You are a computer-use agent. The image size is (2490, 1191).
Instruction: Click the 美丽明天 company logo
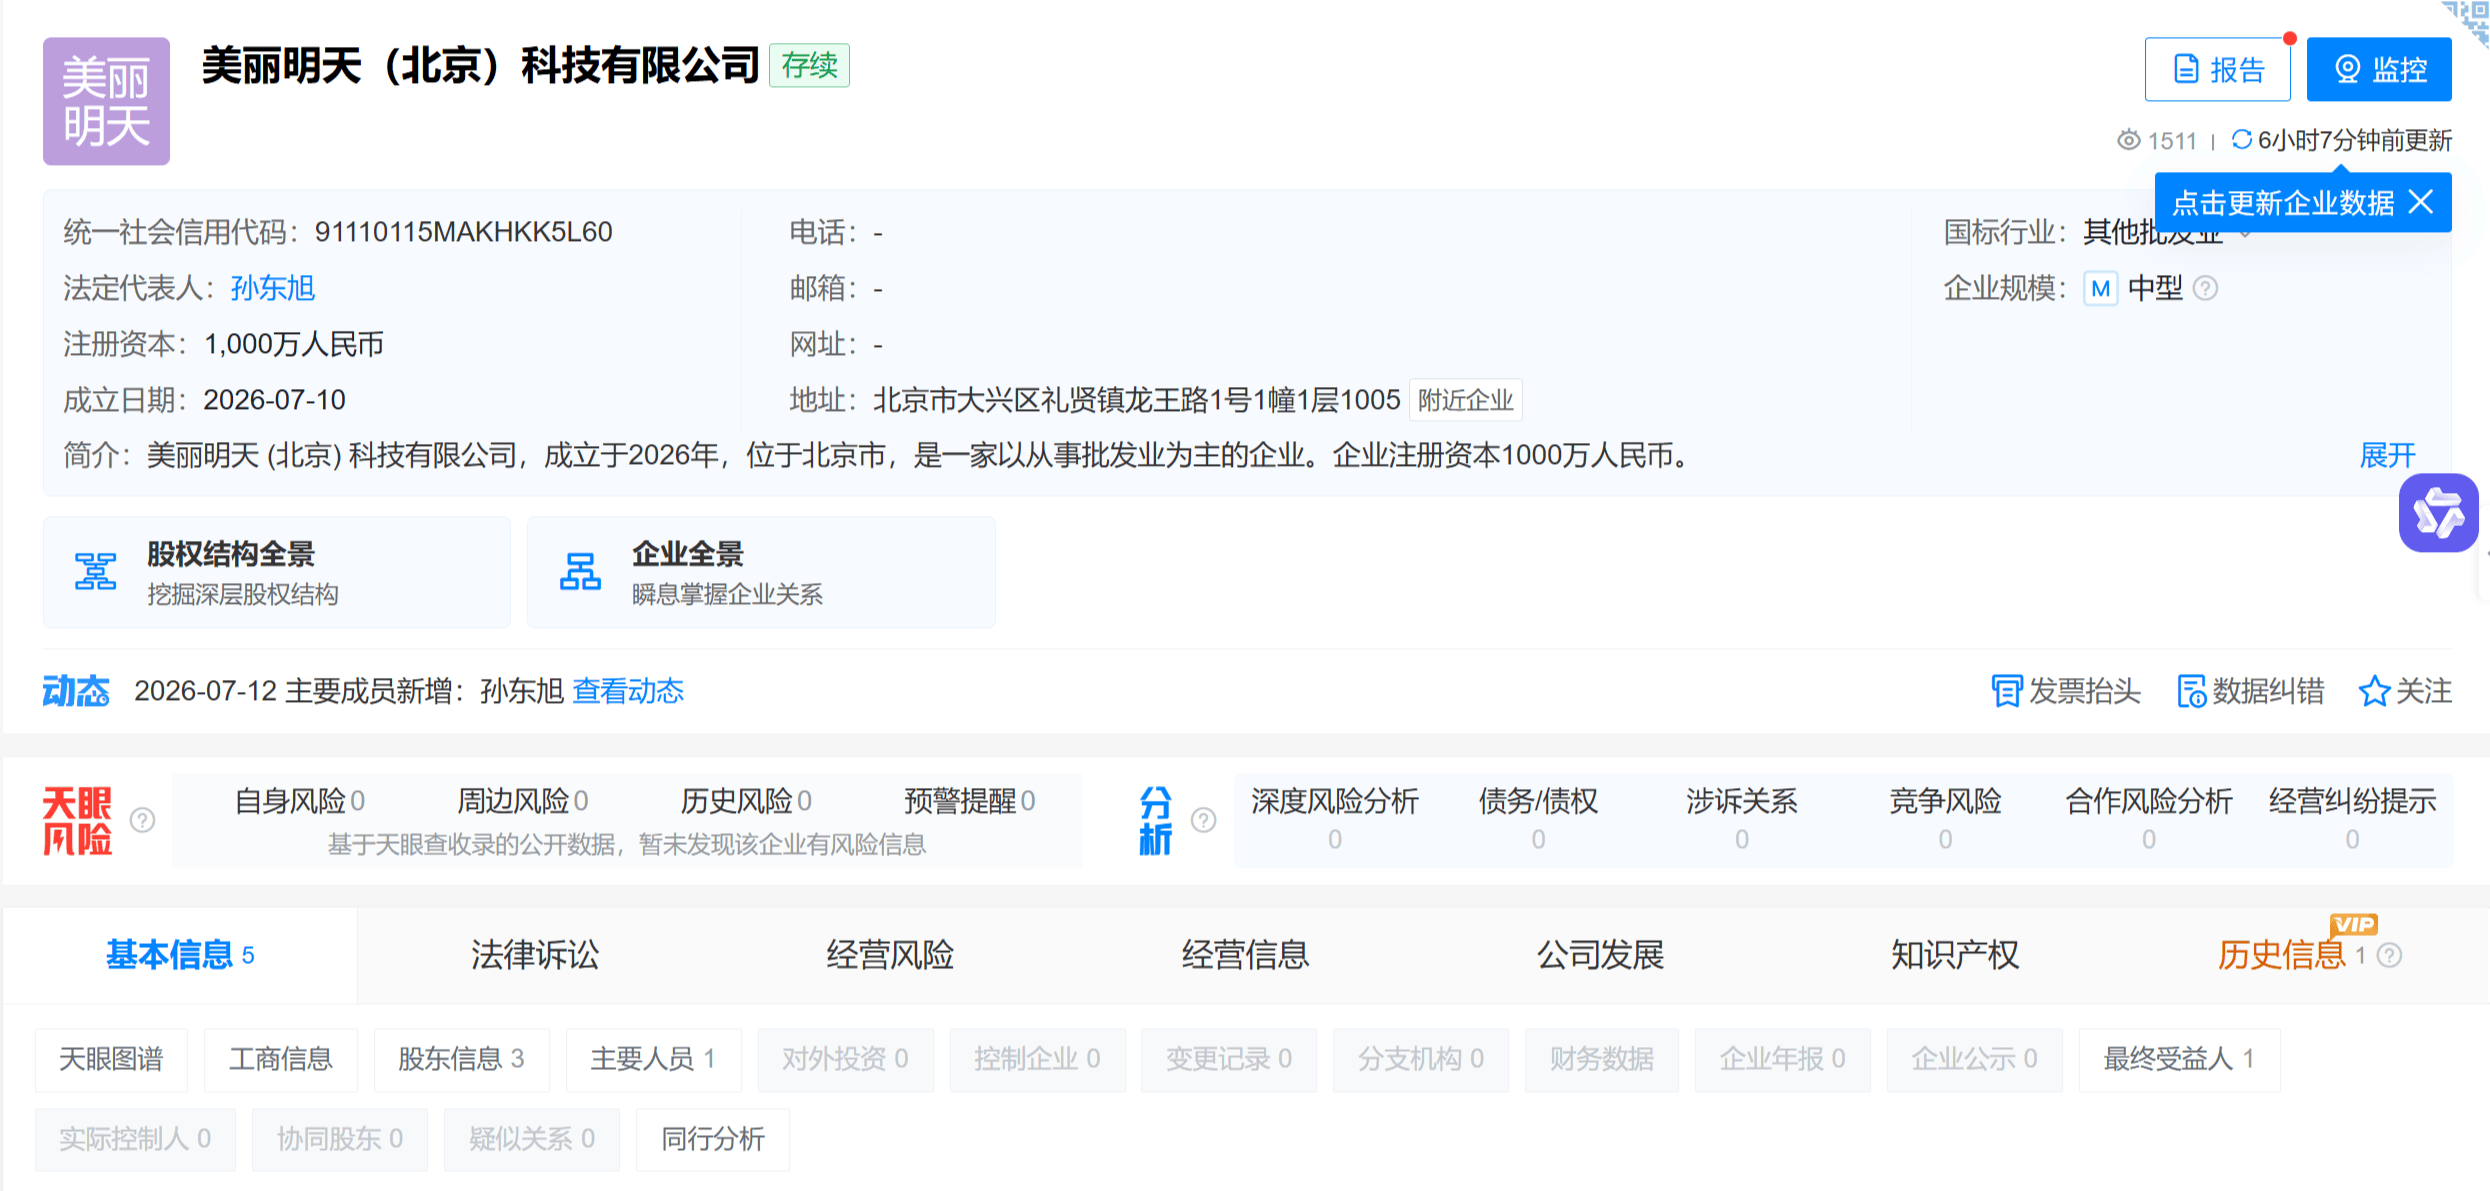pos(106,101)
